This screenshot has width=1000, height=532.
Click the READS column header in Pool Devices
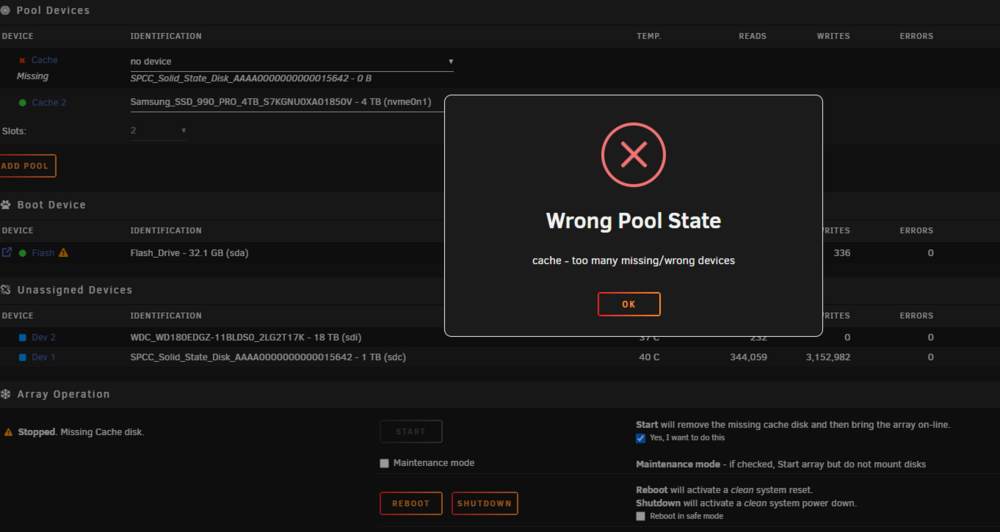pyautogui.click(x=753, y=36)
